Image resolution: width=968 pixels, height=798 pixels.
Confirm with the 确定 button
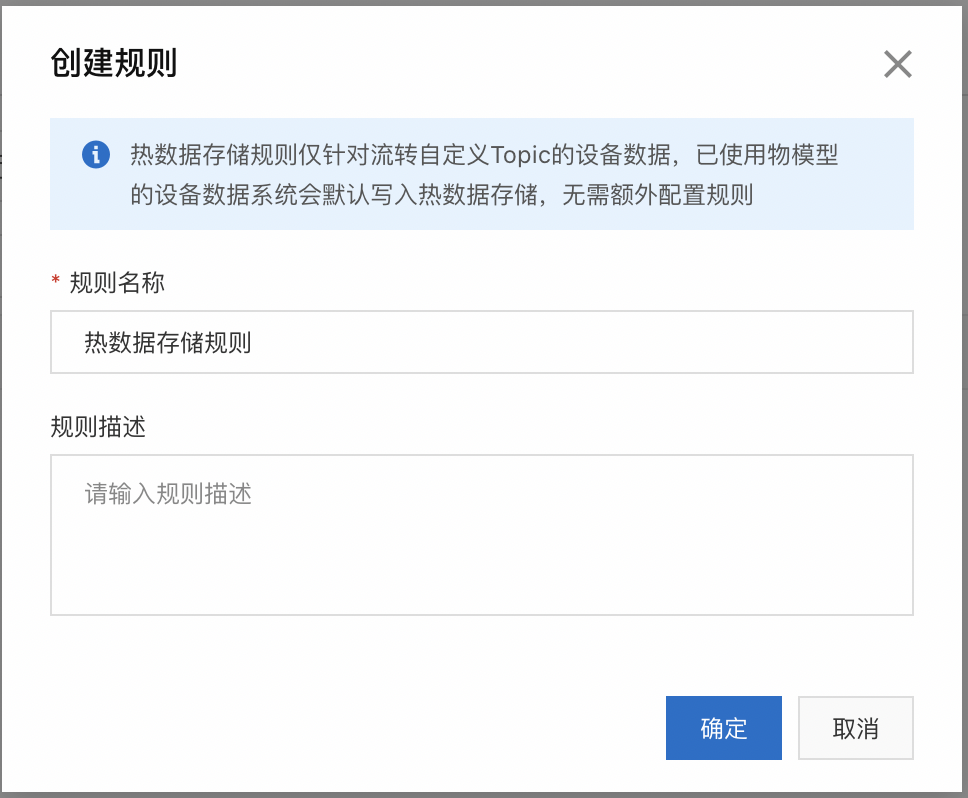click(x=724, y=728)
